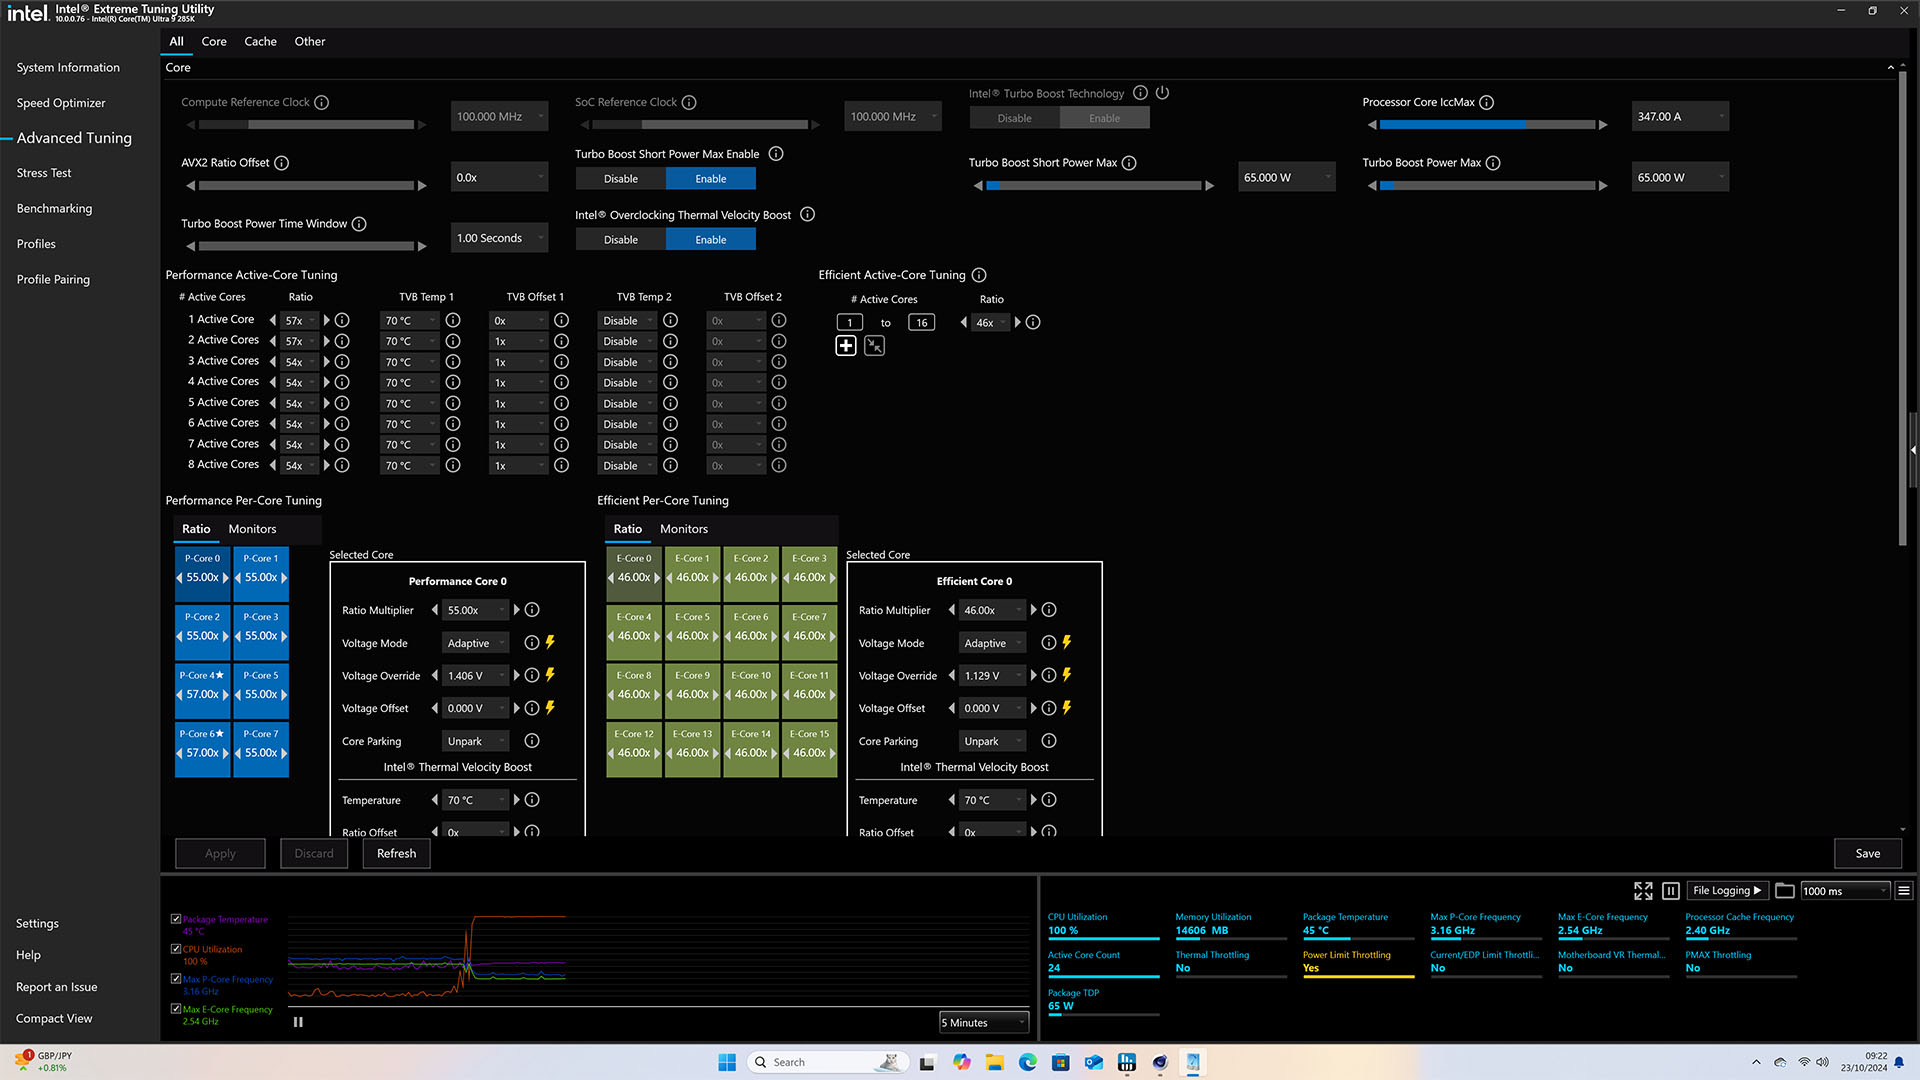This screenshot has height=1080, width=1920.
Task: Open the log file folder icon
Action: (x=1785, y=891)
